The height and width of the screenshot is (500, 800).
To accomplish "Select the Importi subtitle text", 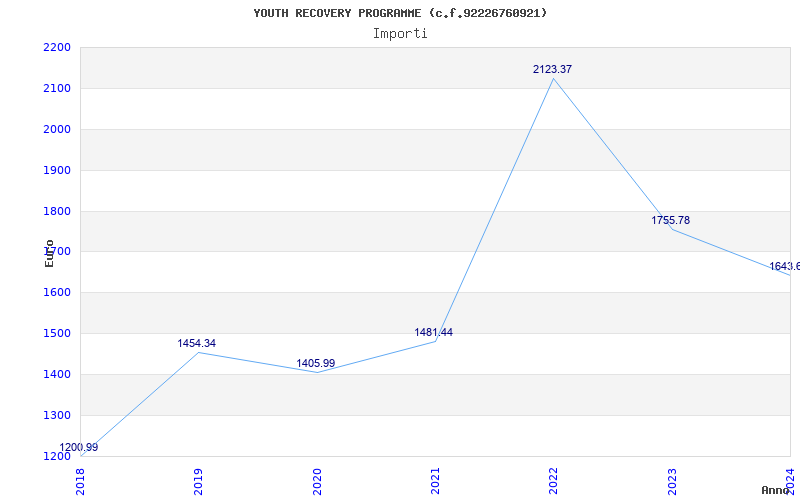I will click(400, 34).
